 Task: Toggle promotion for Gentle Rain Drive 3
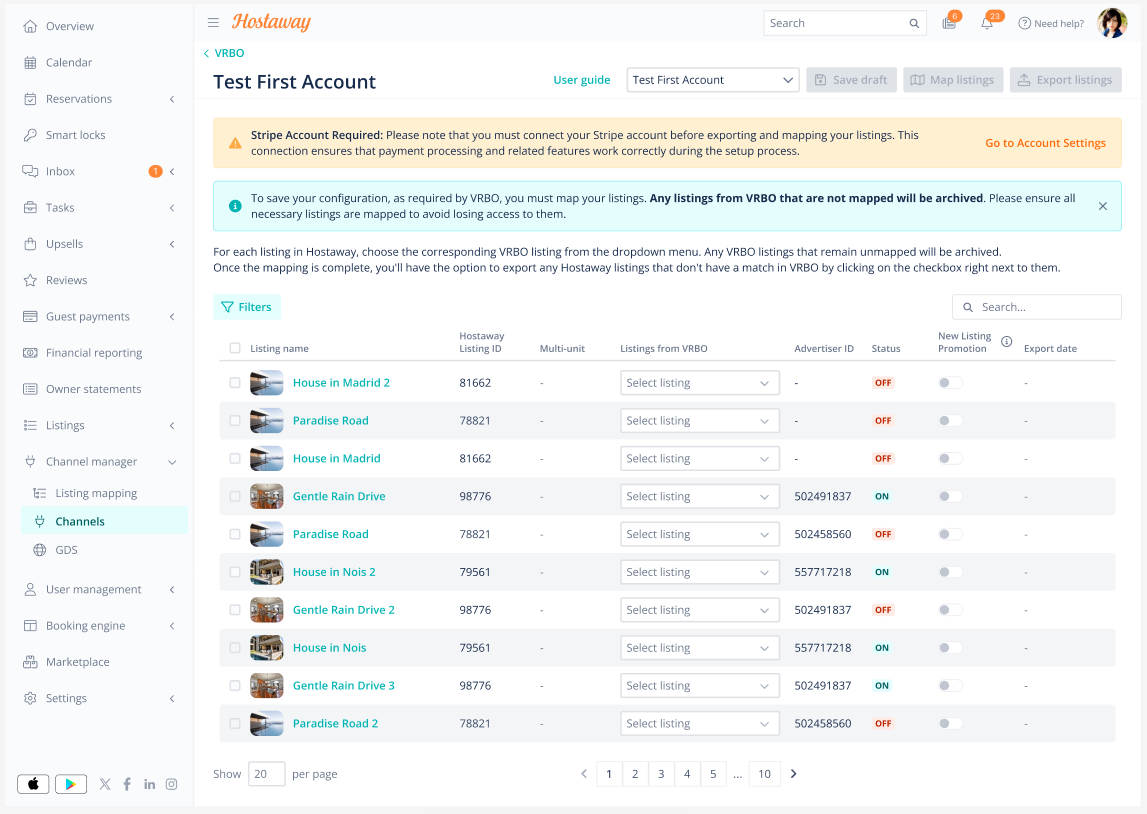950,685
